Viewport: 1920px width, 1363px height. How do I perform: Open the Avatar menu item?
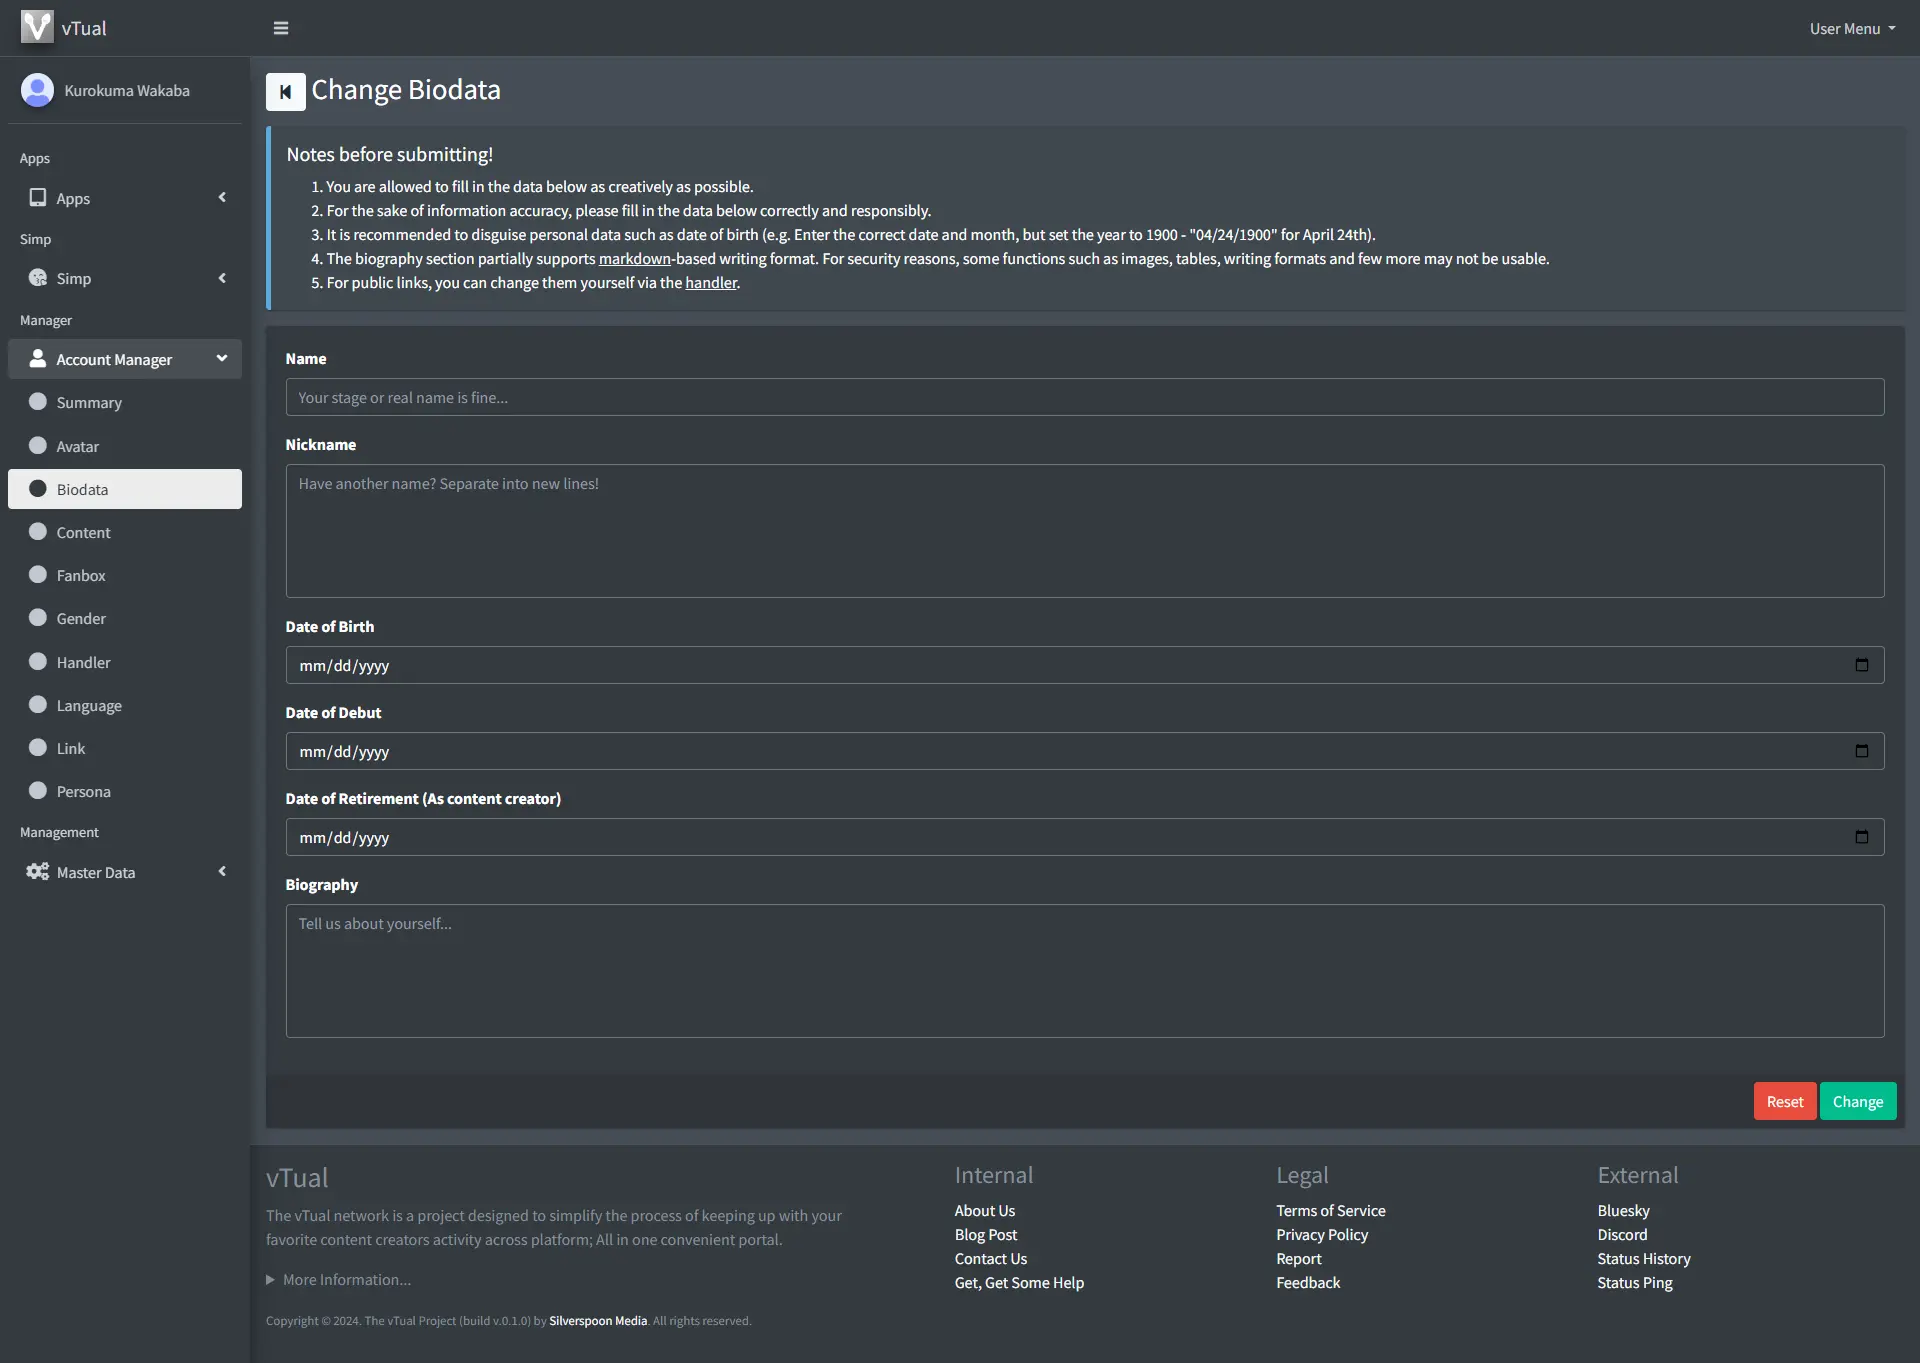pos(77,447)
